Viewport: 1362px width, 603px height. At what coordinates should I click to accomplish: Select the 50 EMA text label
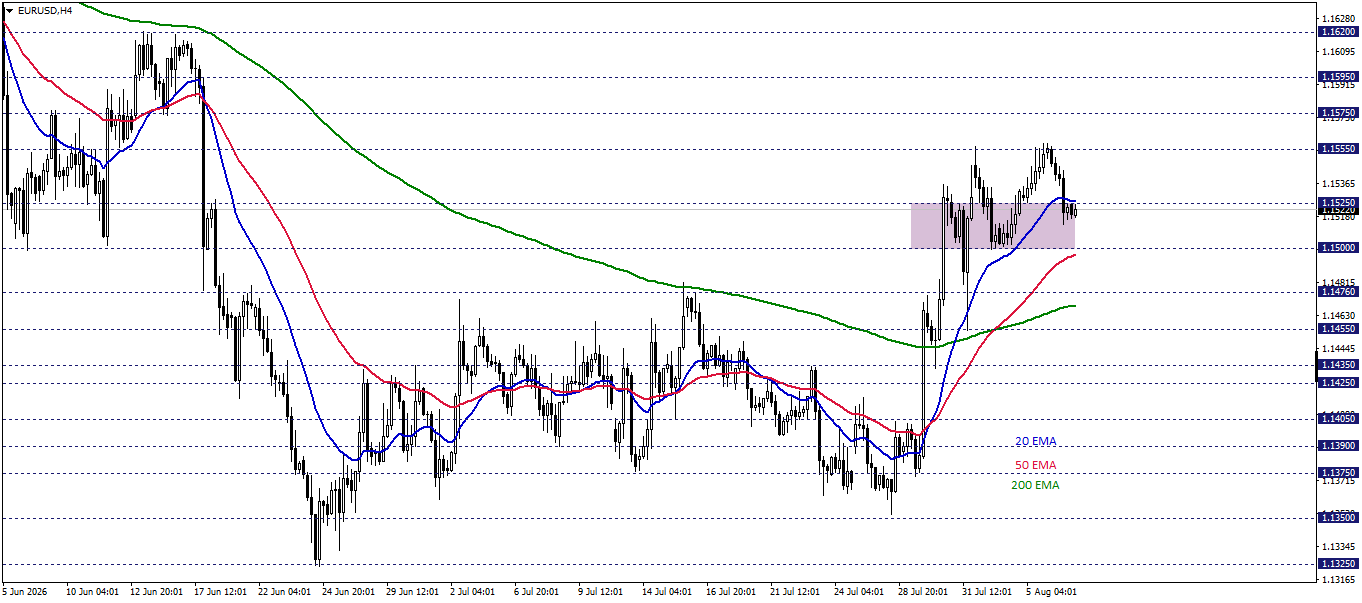click(x=1036, y=465)
